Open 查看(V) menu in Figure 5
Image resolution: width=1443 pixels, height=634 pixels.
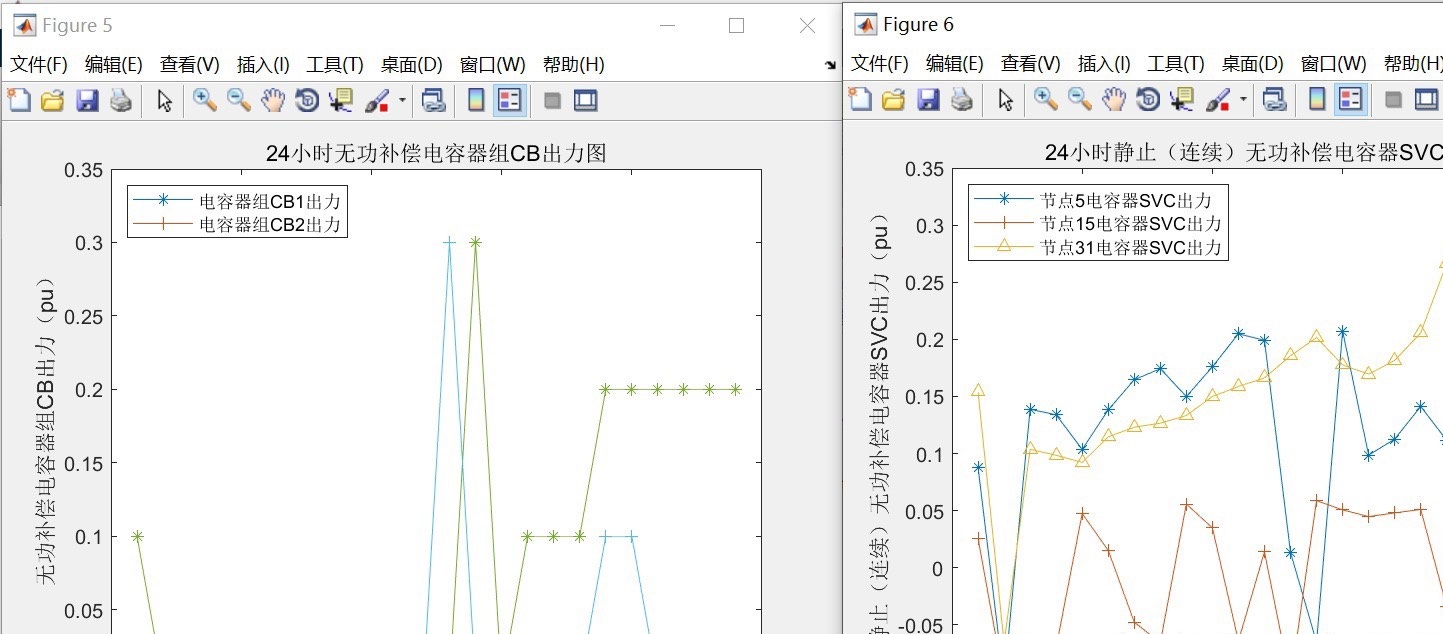point(189,65)
